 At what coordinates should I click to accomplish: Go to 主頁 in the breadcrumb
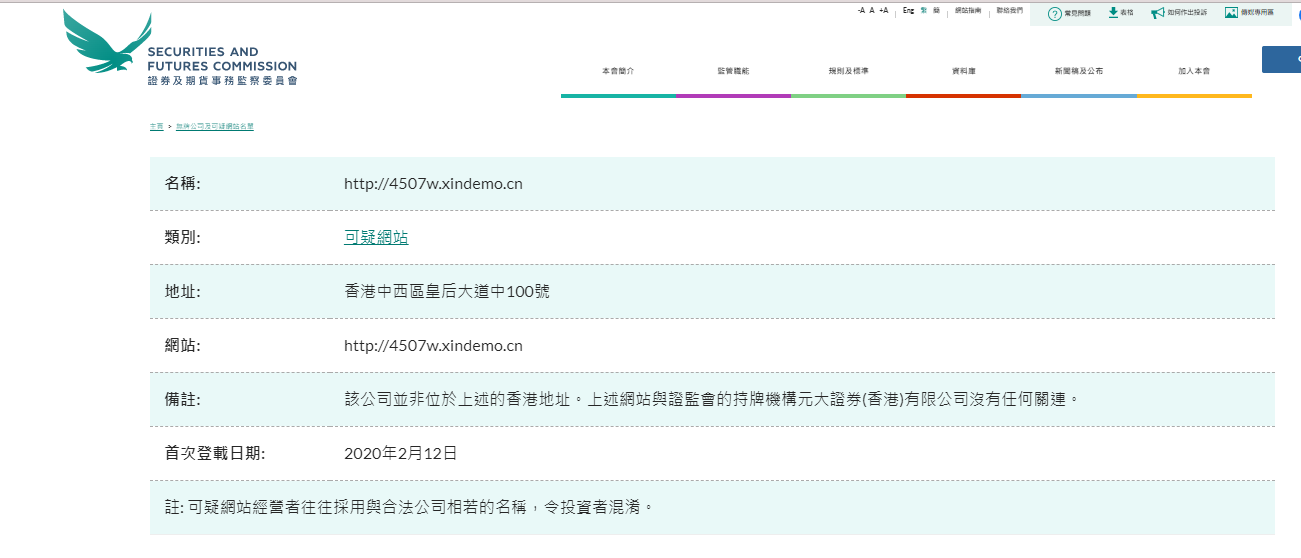point(156,127)
